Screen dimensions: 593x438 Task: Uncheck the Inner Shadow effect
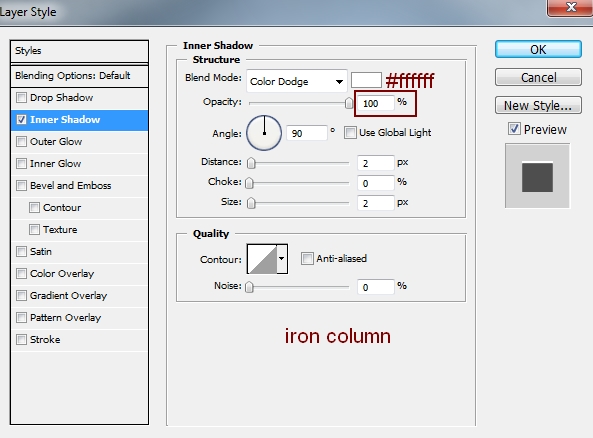(x=22, y=120)
